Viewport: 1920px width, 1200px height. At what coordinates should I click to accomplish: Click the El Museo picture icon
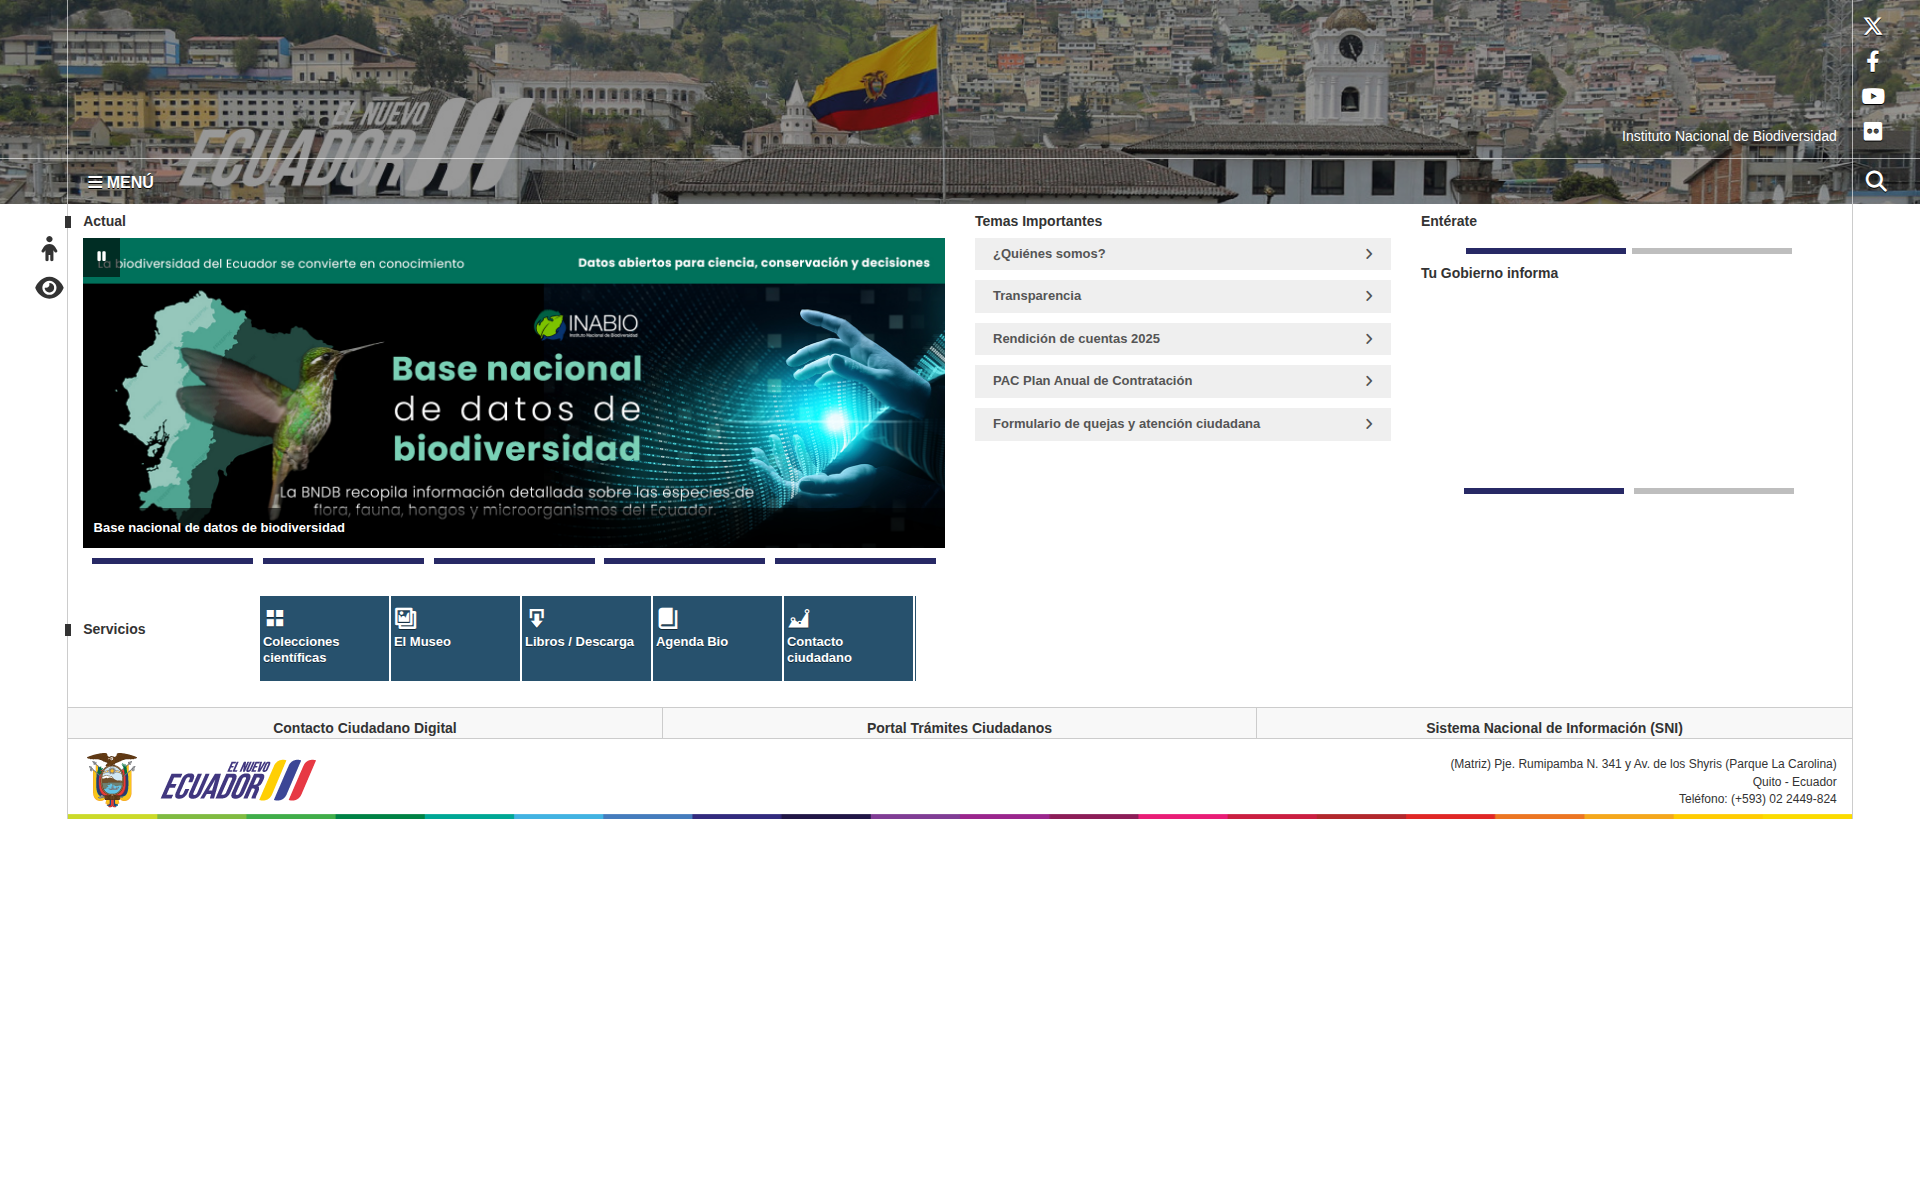(x=405, y=618)
